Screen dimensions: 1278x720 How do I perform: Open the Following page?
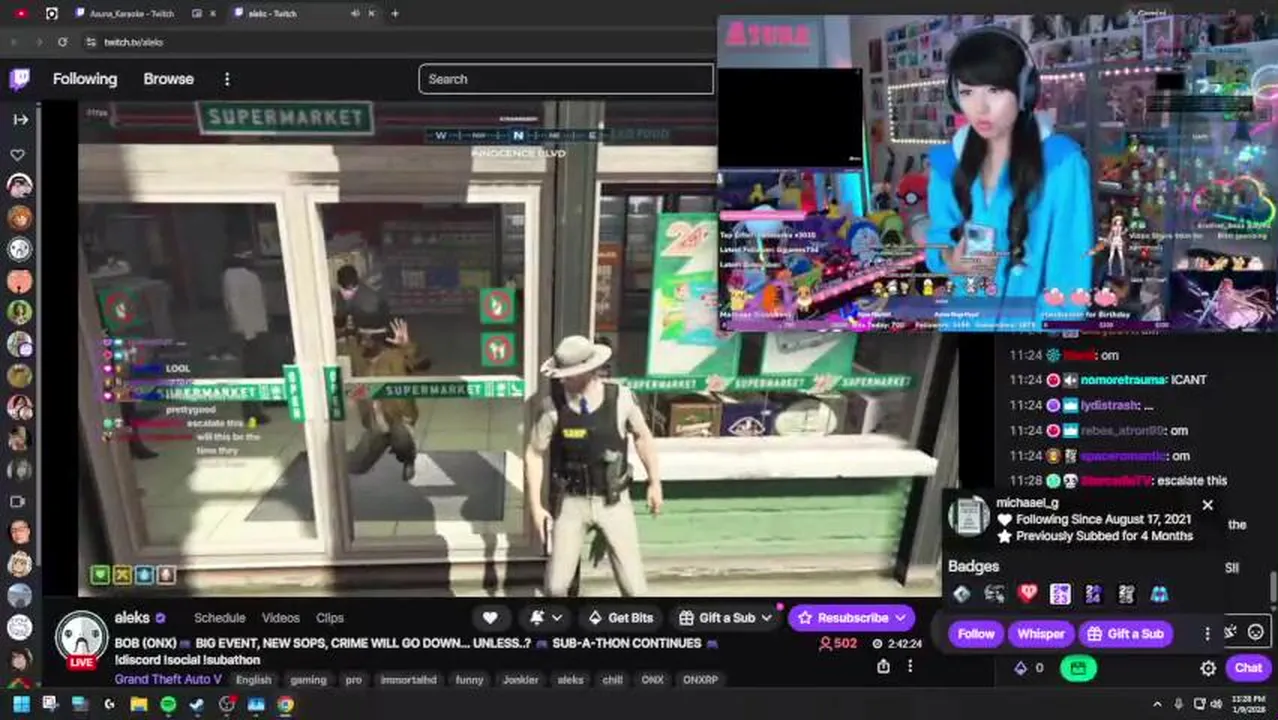85,79
